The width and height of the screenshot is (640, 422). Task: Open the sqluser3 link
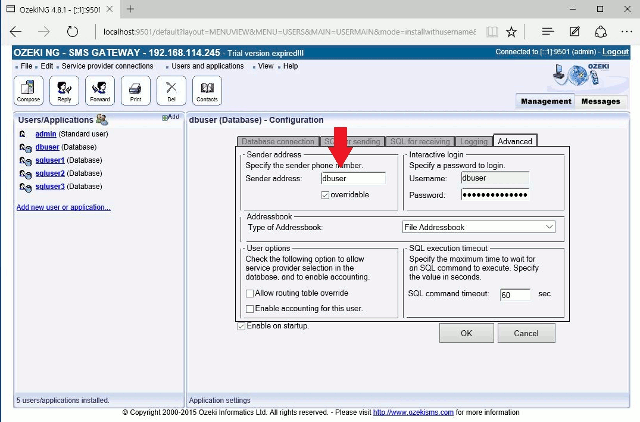[x=50, y=186]
